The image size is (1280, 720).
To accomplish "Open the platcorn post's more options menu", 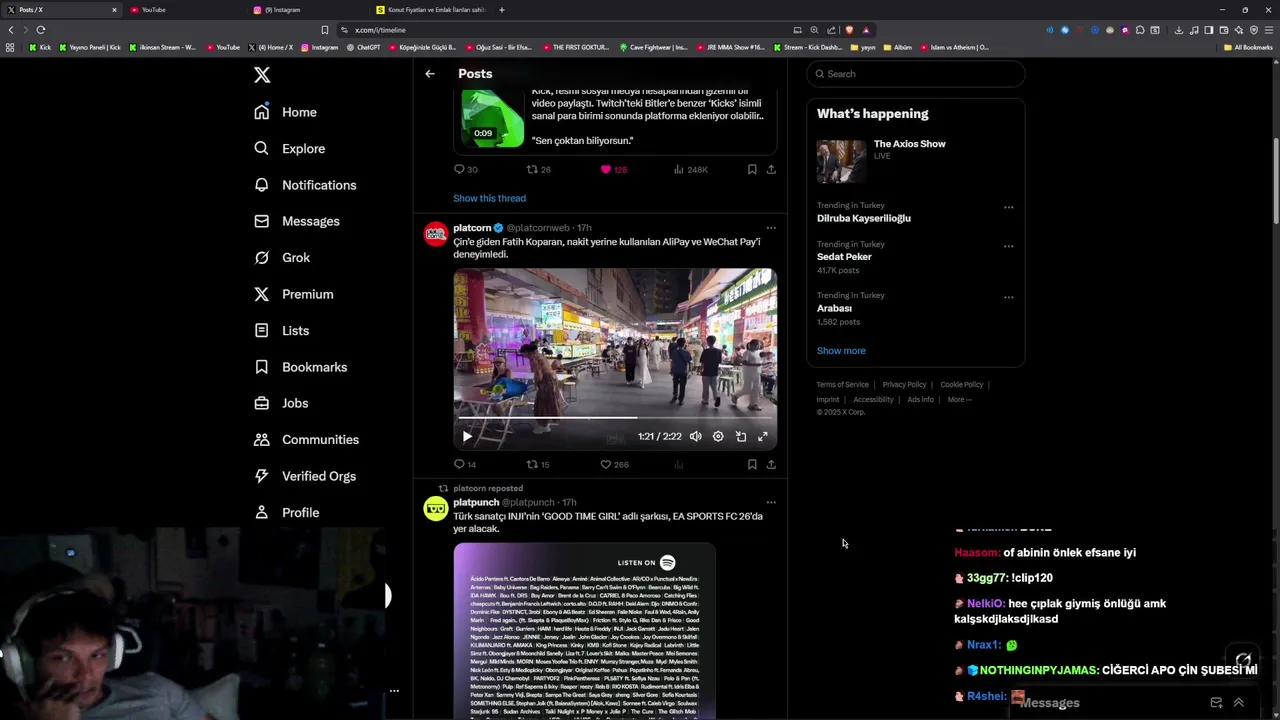I will pyautogui.click(x=771, y=228).
